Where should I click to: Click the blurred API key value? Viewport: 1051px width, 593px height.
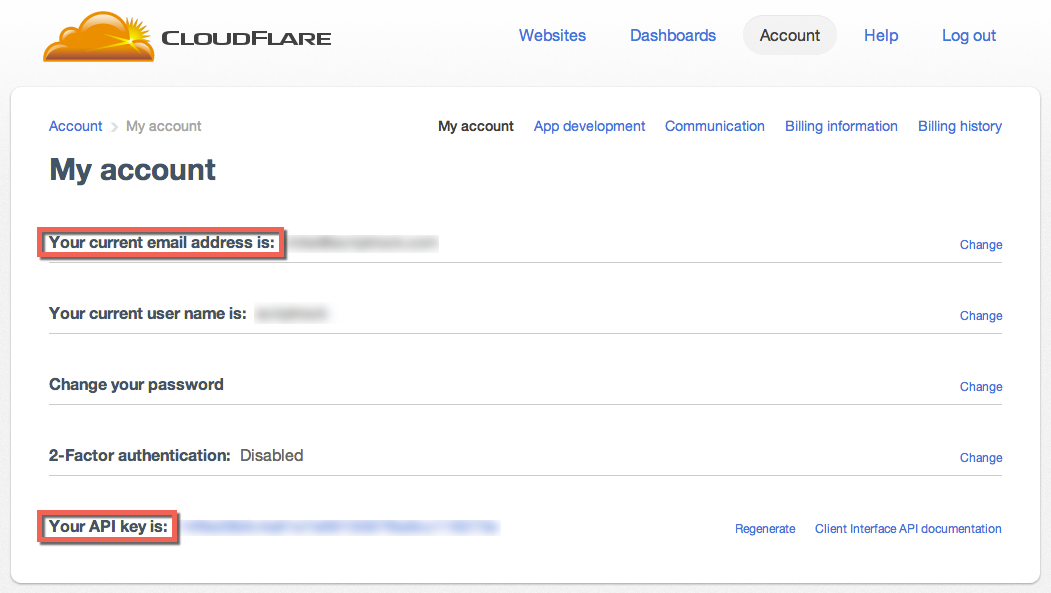tap(341, 527)
